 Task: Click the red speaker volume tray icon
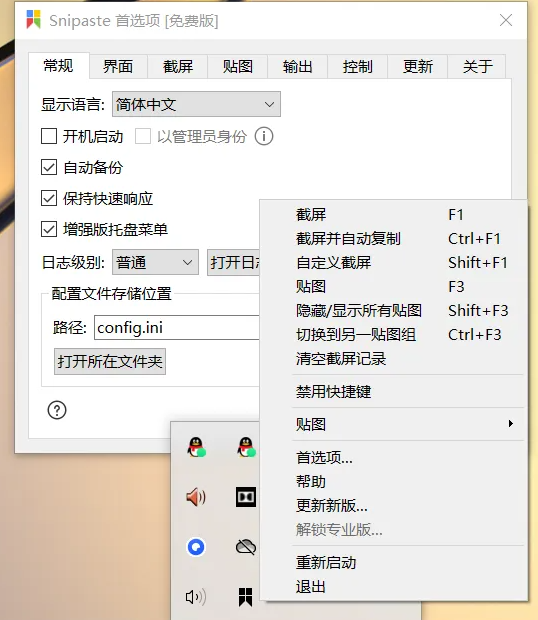point(196,497)
